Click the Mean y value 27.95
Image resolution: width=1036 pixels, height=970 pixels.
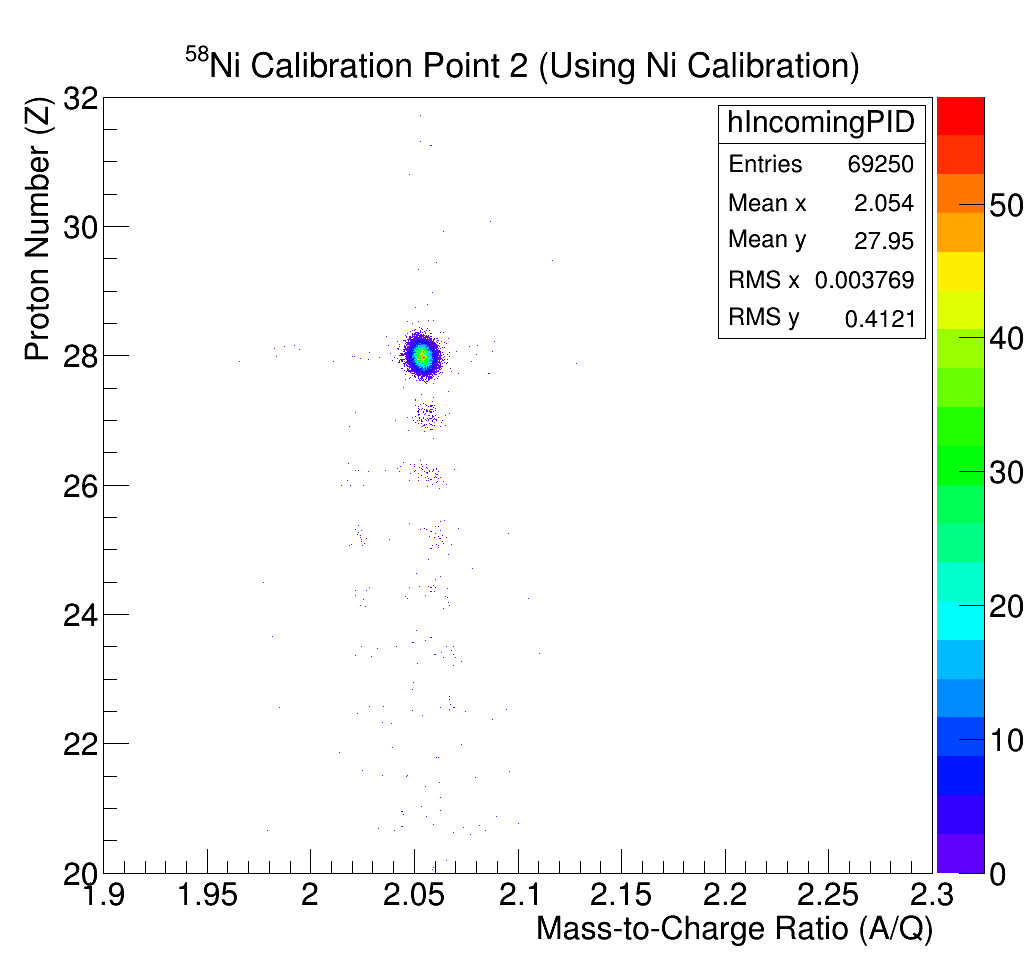point(885,241)
